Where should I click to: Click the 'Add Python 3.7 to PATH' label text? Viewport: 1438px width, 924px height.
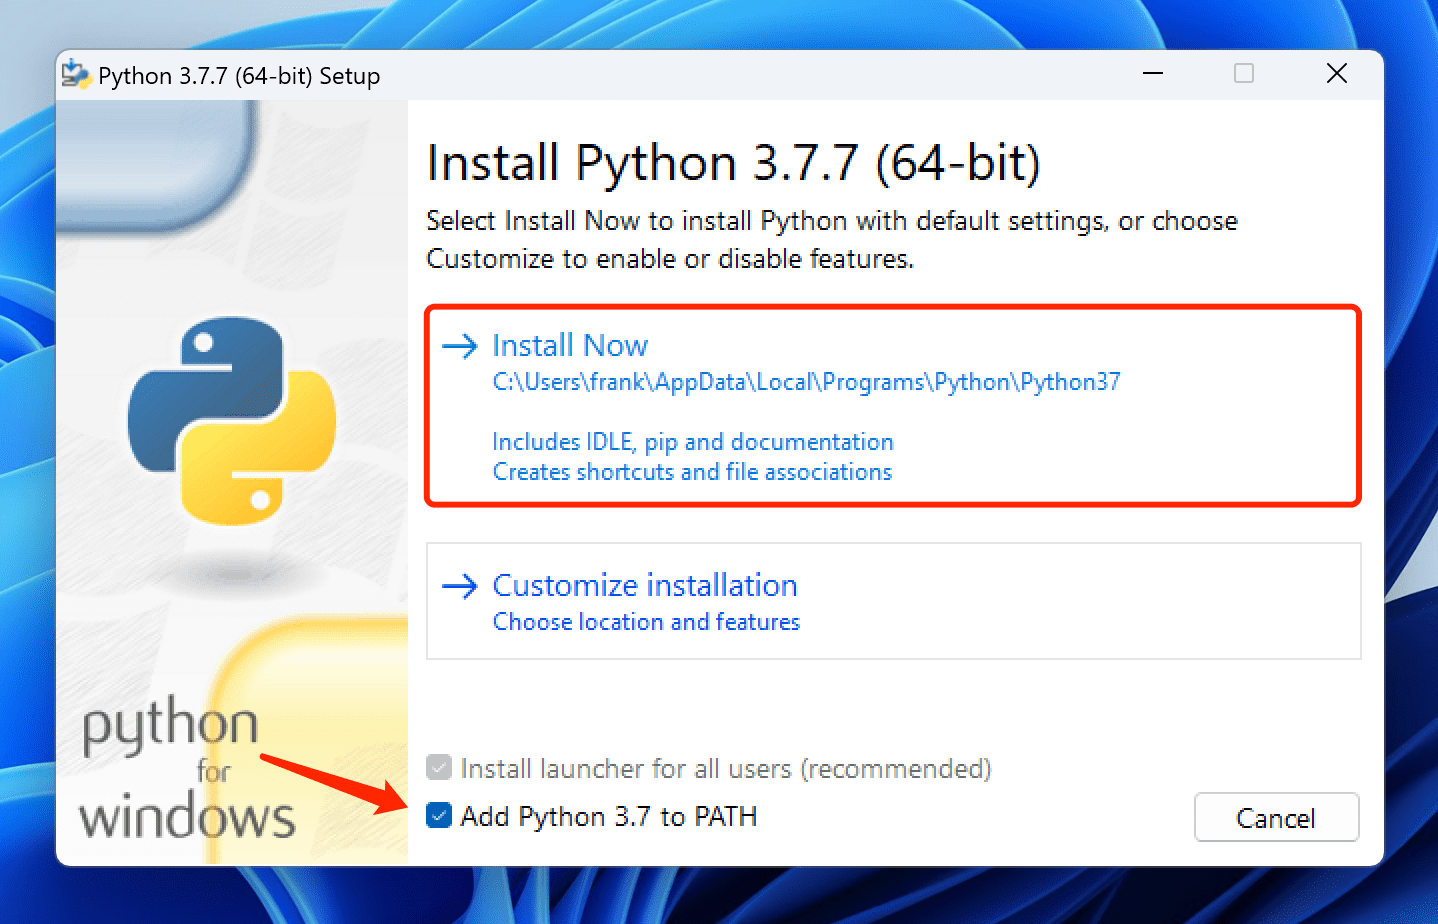608,817
